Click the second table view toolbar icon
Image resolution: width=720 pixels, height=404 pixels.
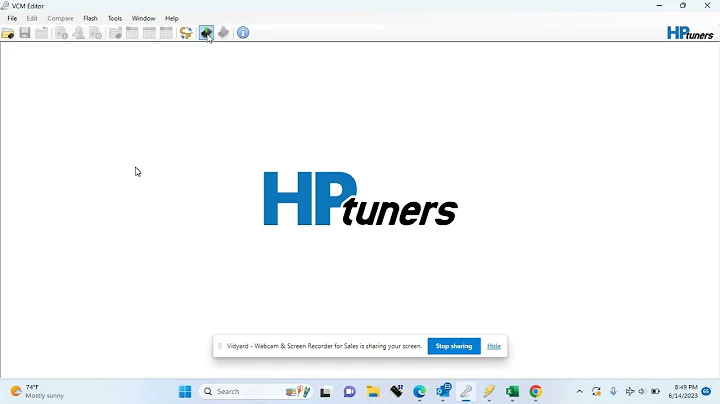(x=149, y=33)
